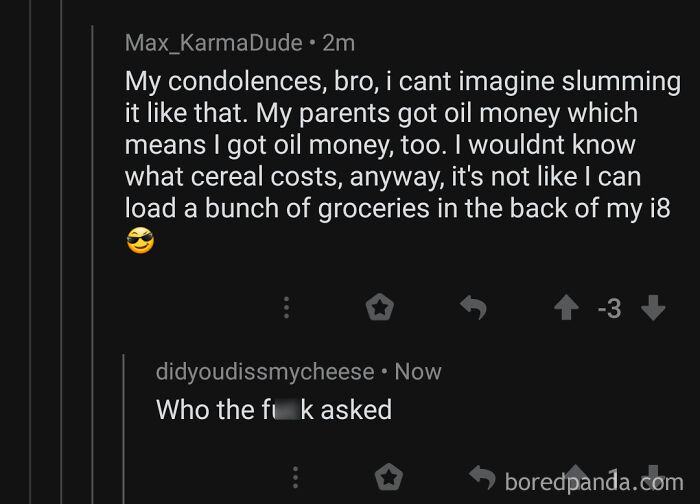Open didyoudissmycheese's user profile

[265, 371]
